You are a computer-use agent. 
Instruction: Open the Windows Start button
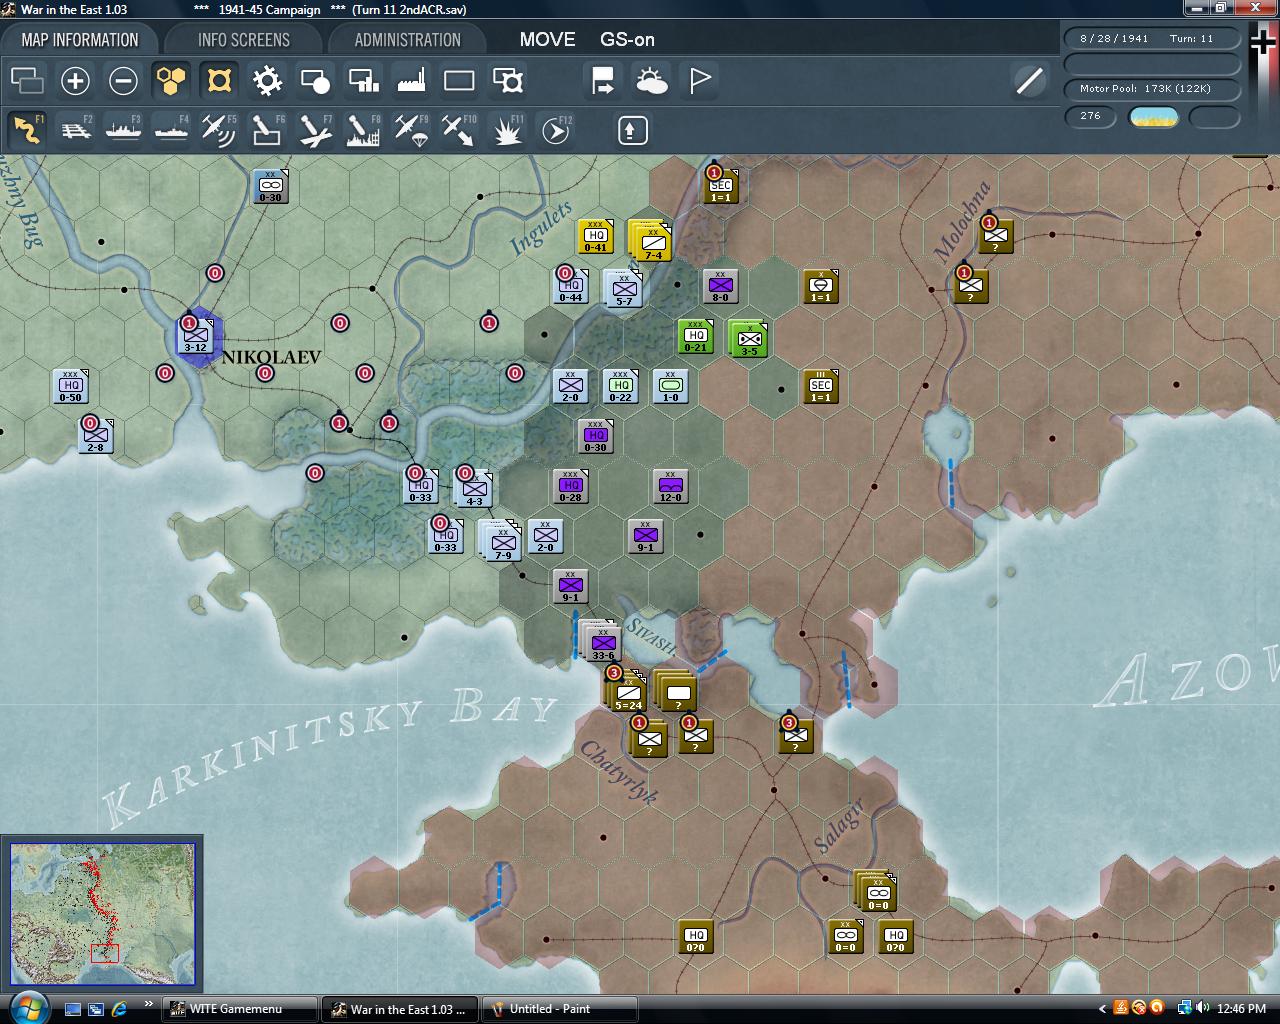pyautogui.click(x=27, y=1007)
